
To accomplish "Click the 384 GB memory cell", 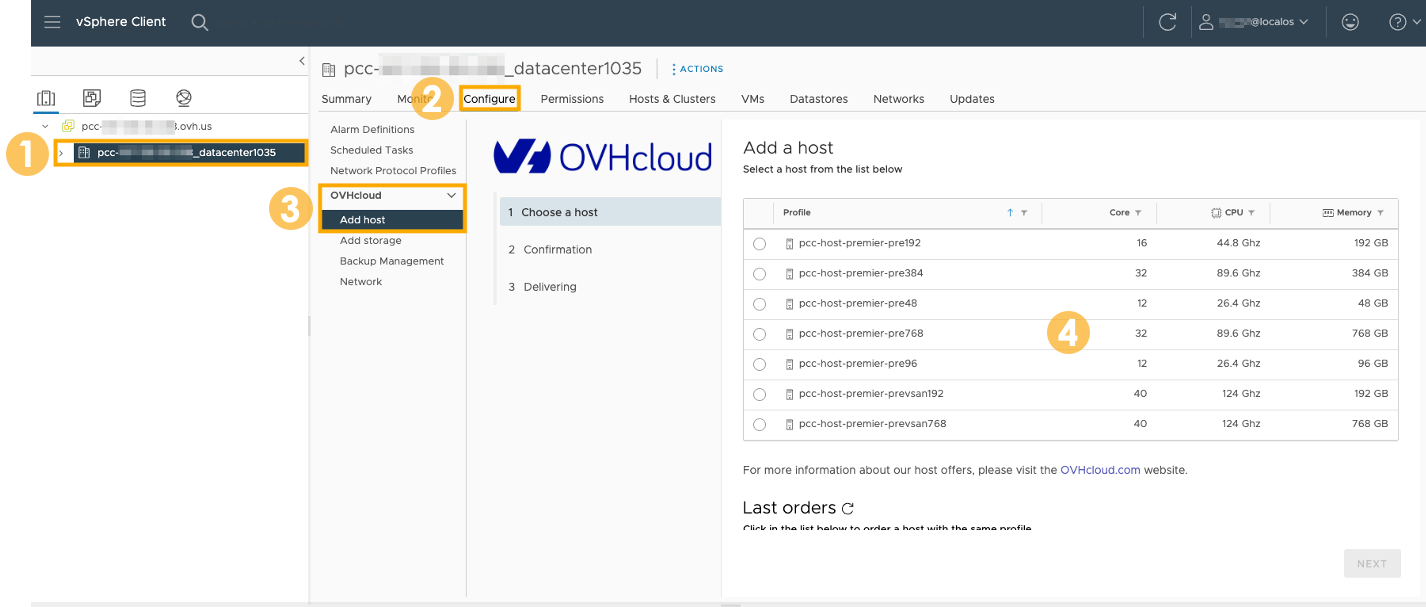I will [1369, 273].
